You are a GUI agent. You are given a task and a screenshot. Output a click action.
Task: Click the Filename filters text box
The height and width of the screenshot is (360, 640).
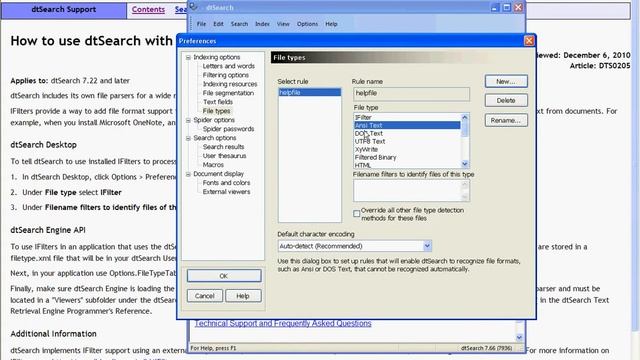click(411, 191)
